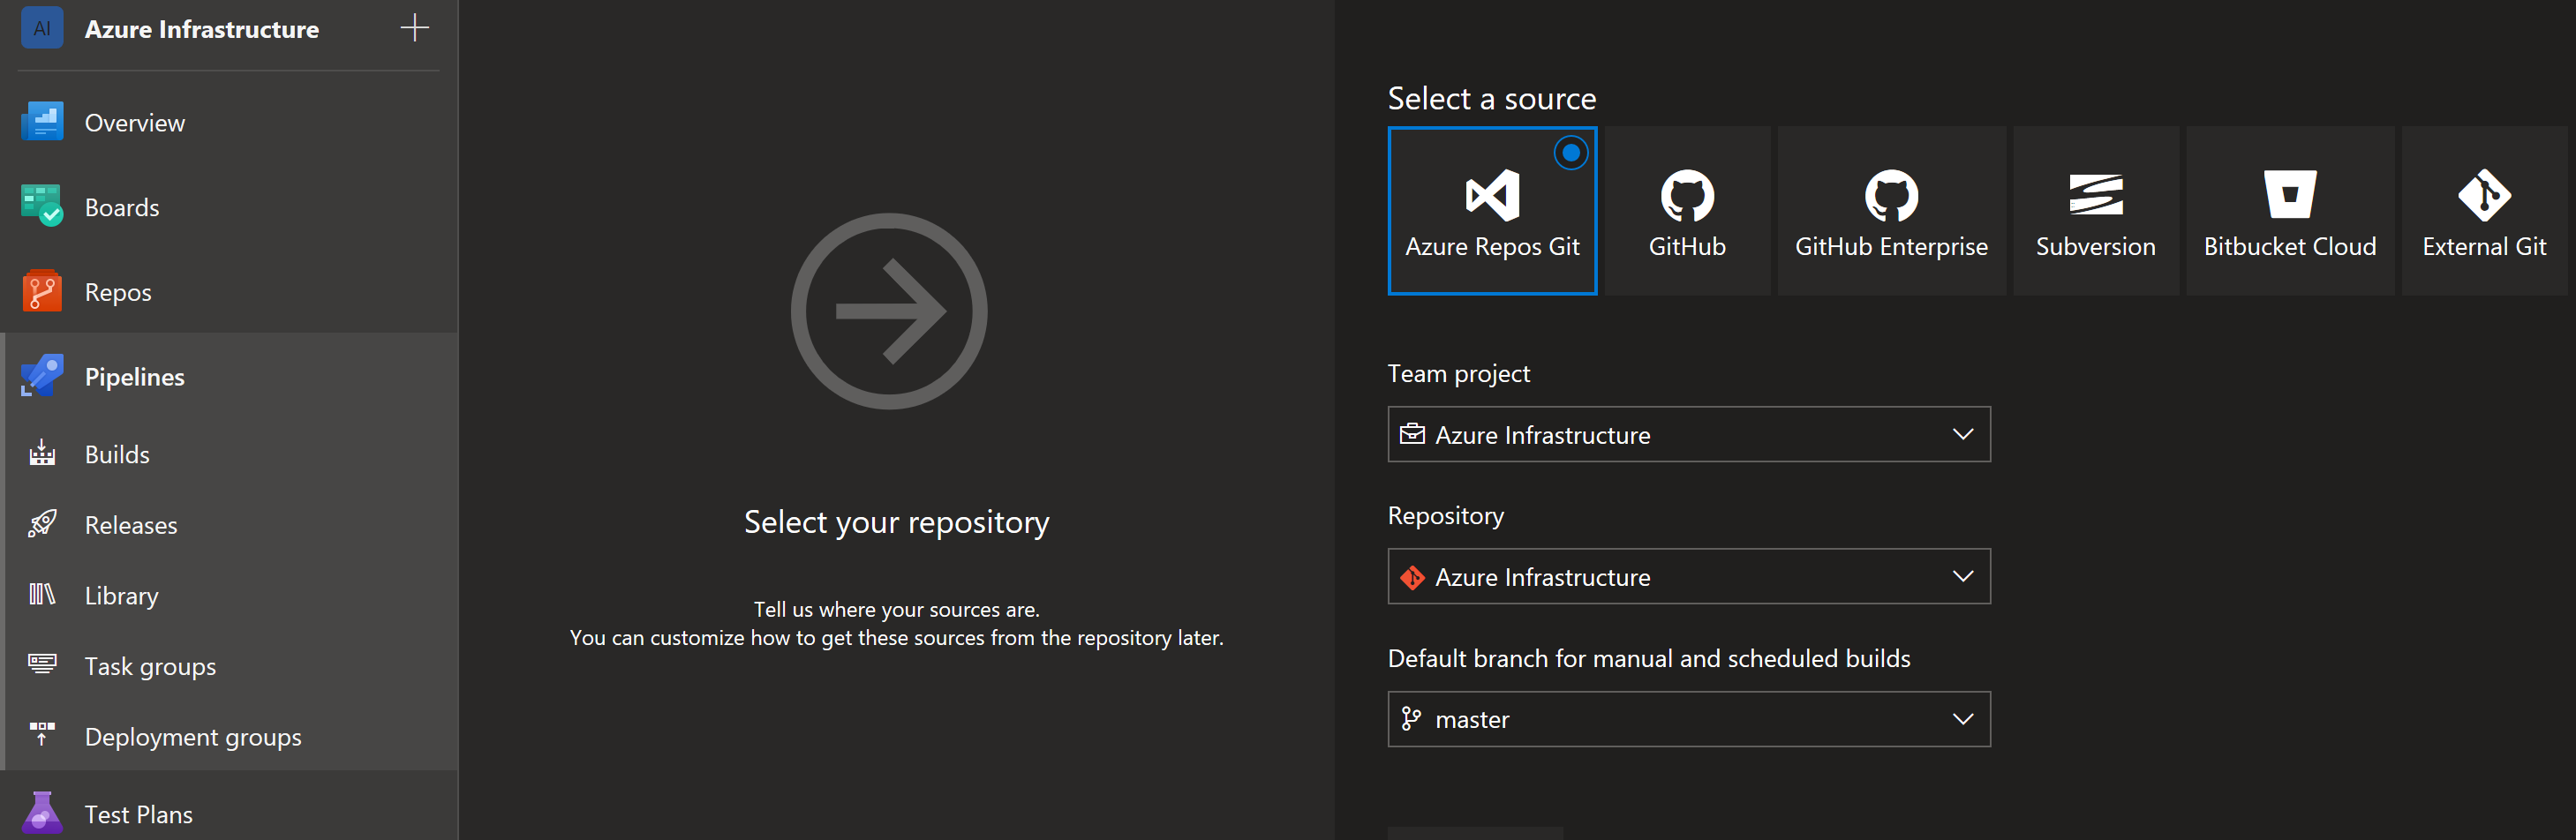Click the Library books icon
The width and height of the screenshot is (2576, 840).
pyautogui.click(x=42, y=594)
